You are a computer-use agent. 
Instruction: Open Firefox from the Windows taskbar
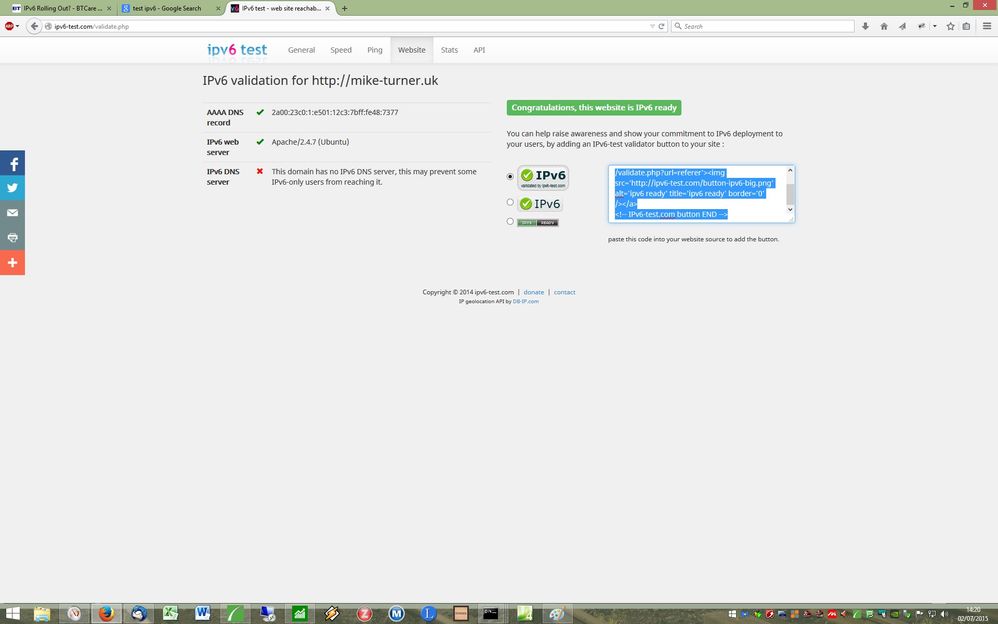[106, 613]
